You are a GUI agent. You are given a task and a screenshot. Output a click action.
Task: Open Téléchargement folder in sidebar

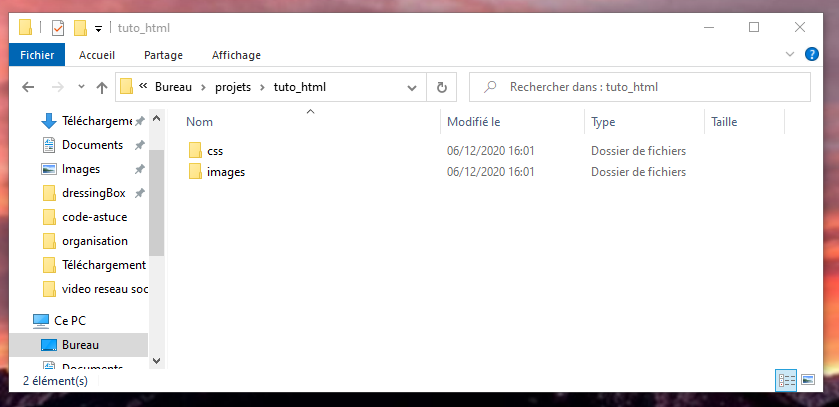(104, 265)
